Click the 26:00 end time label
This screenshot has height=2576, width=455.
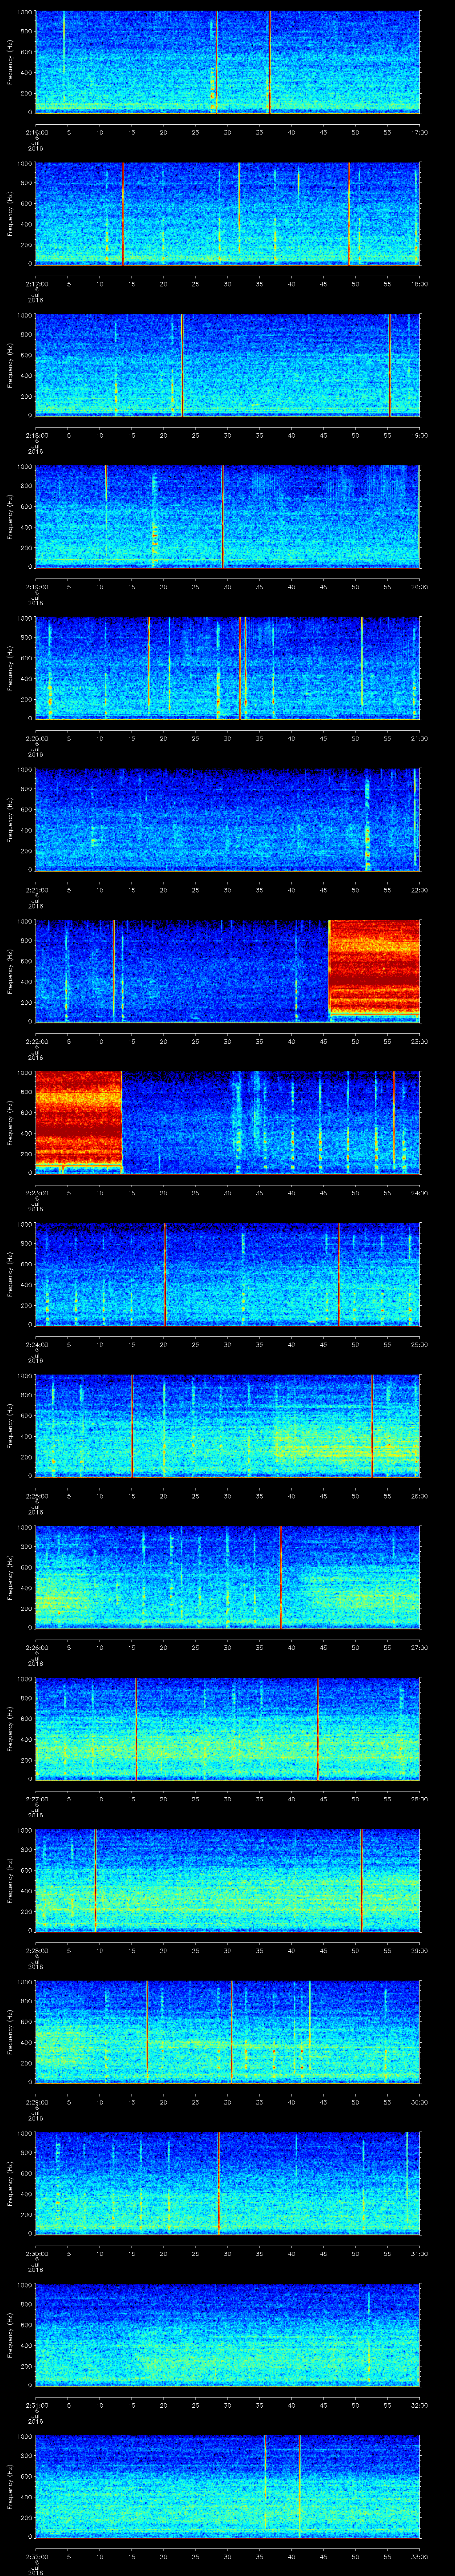419,1496
